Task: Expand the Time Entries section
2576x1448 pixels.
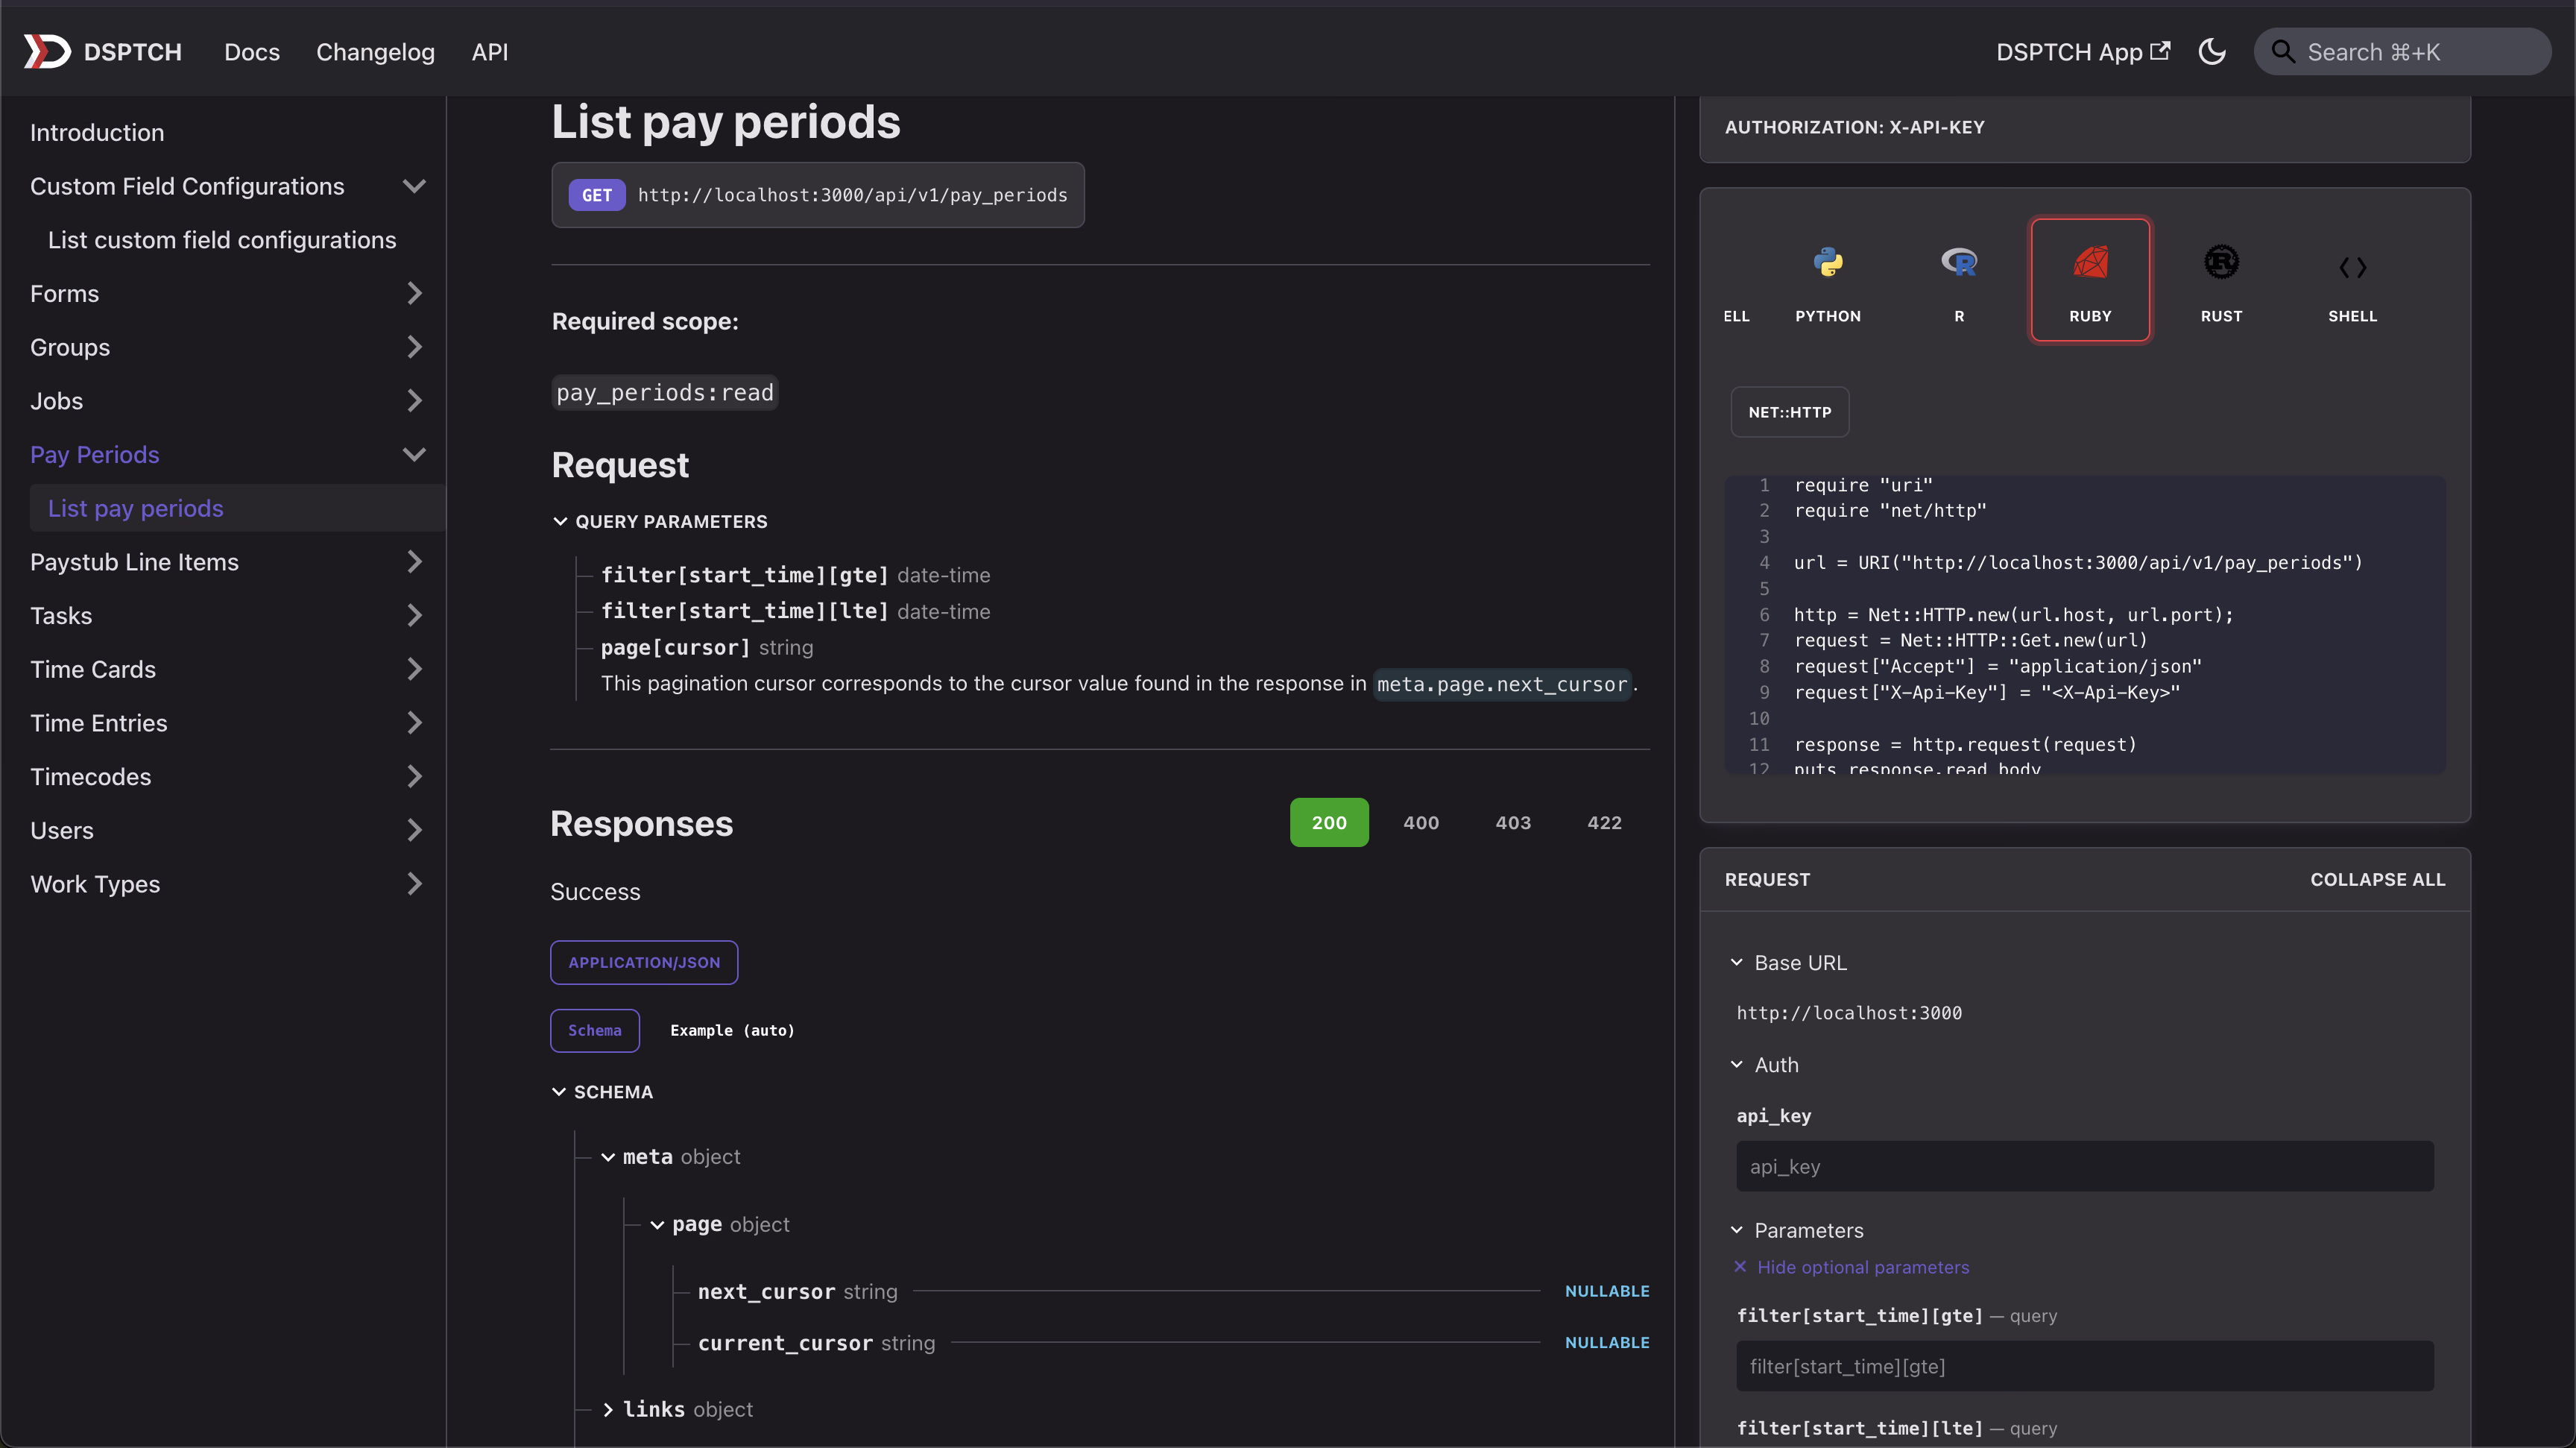Action: coord(414,723)
